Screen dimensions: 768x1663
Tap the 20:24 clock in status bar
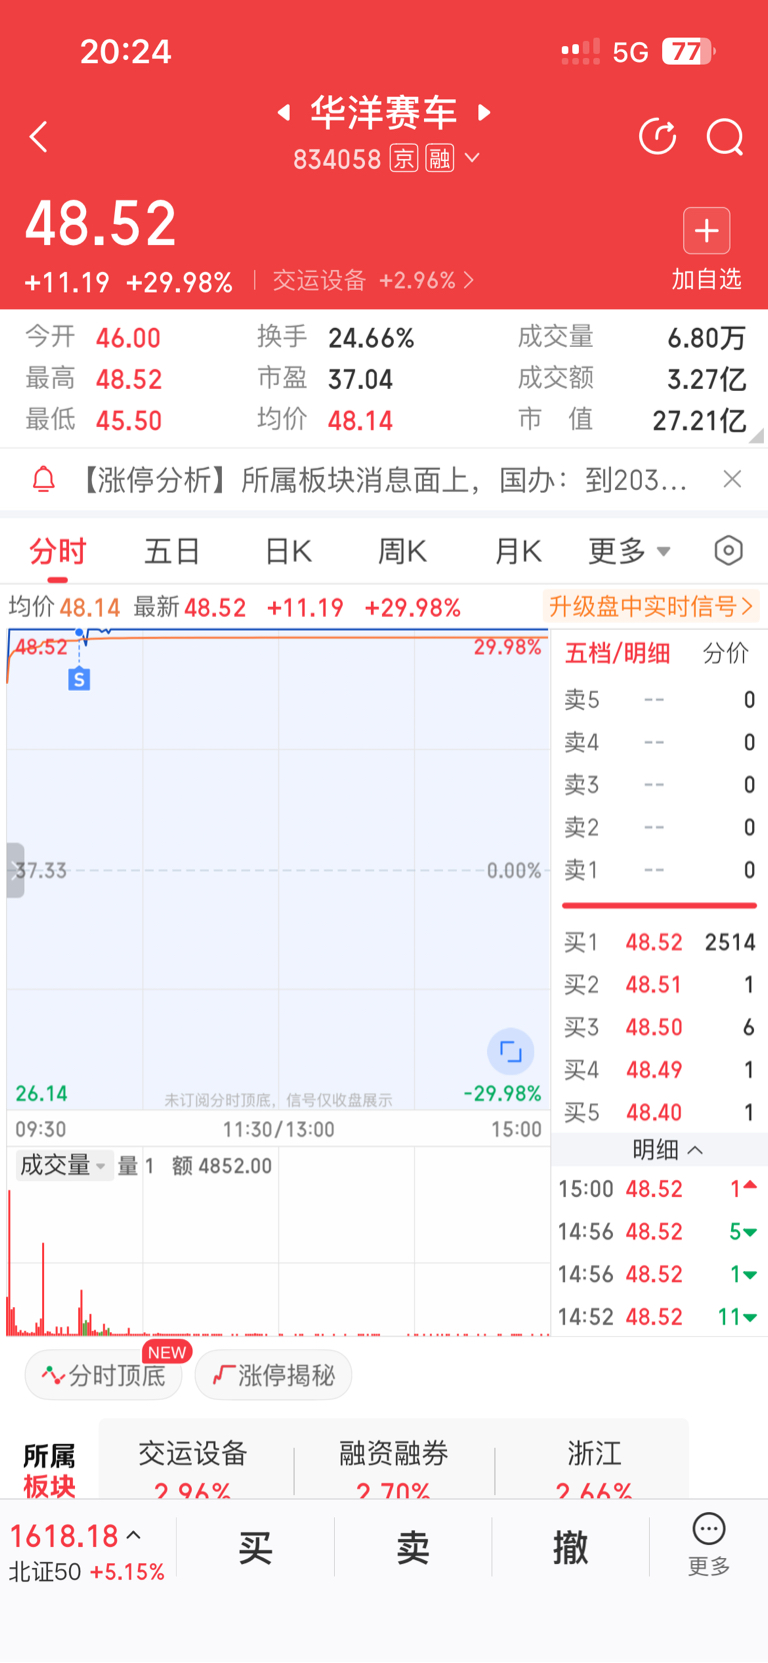(126, 51)
